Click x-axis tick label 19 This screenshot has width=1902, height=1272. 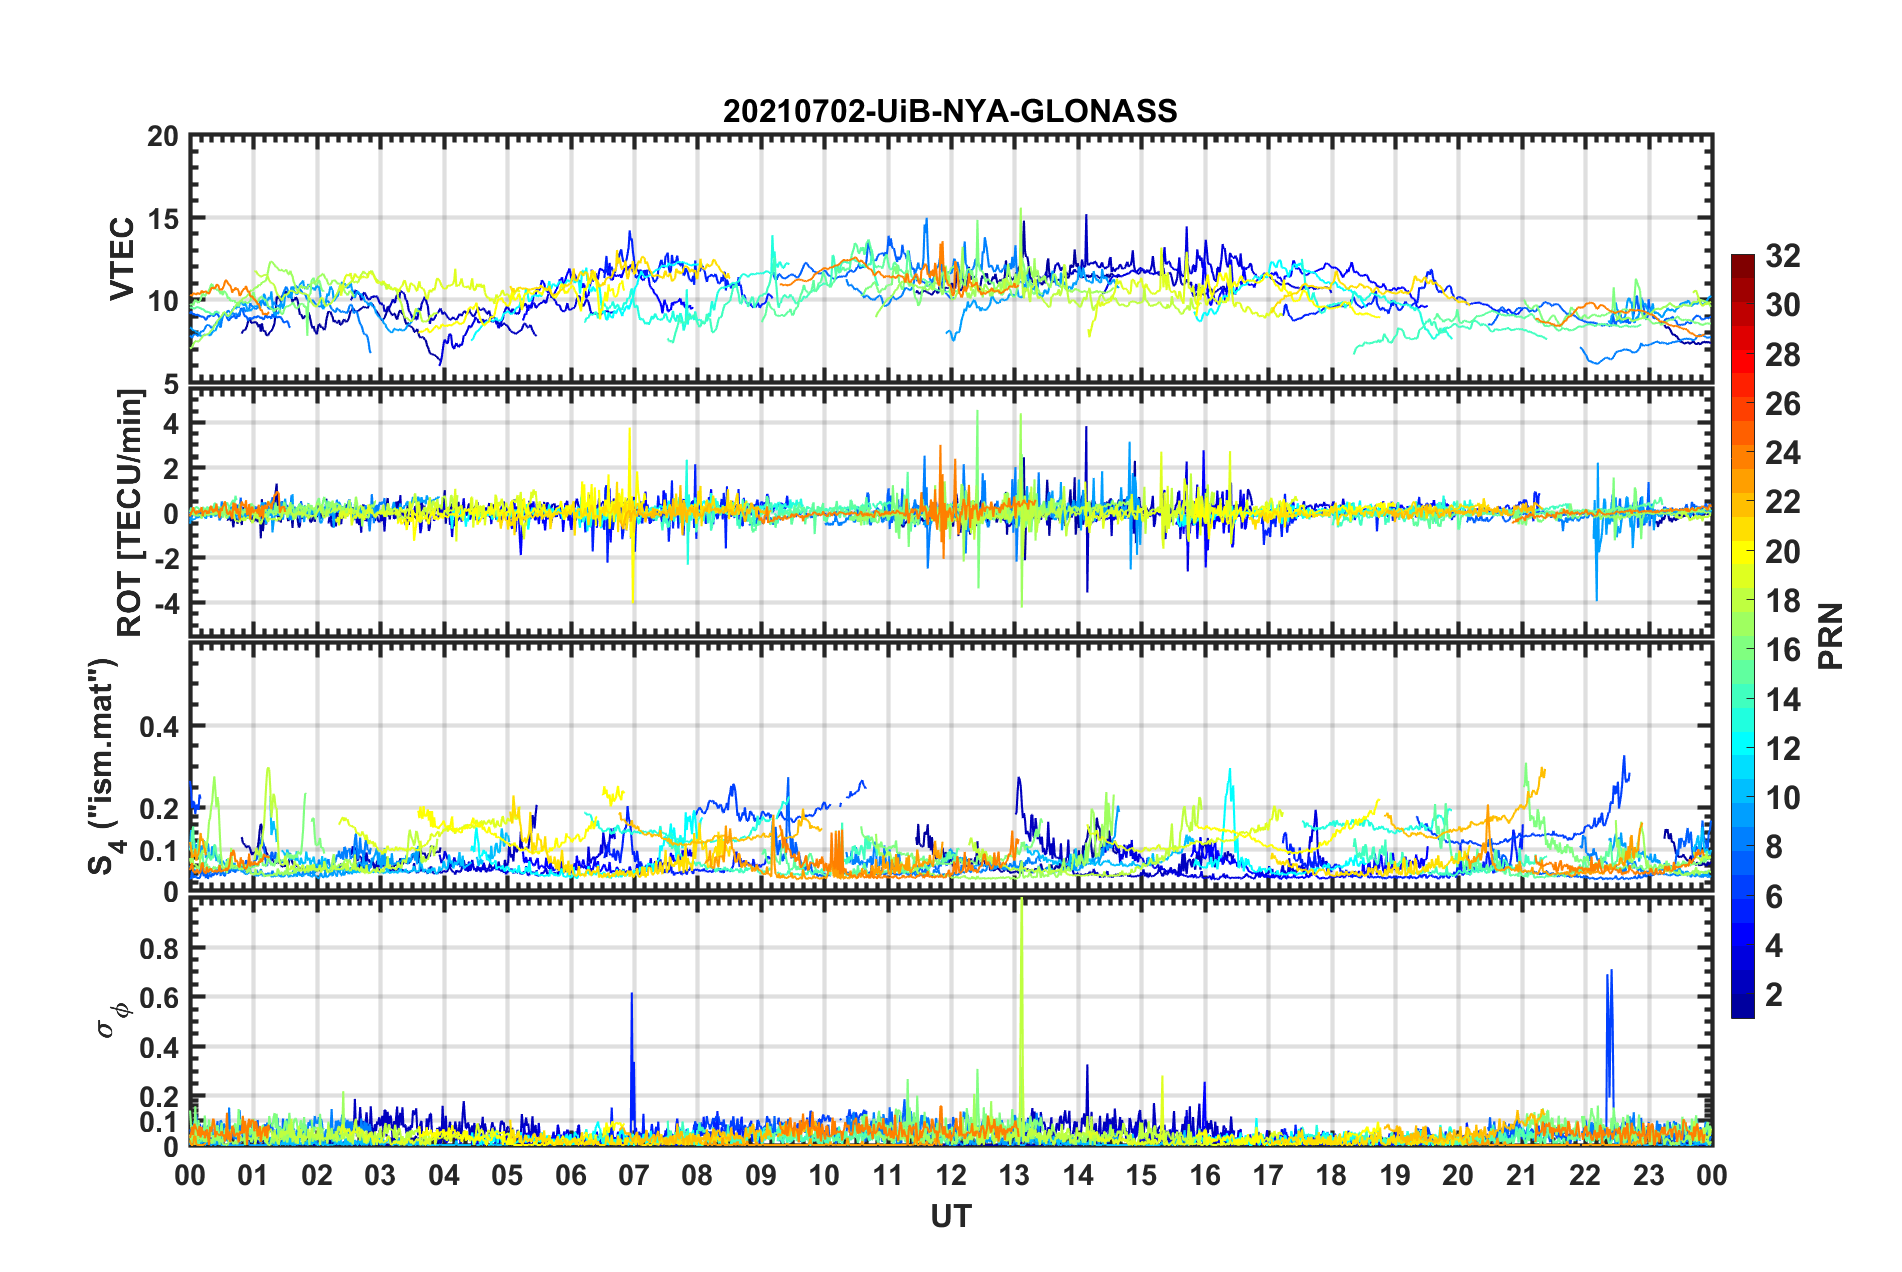pos(1395,1175)
